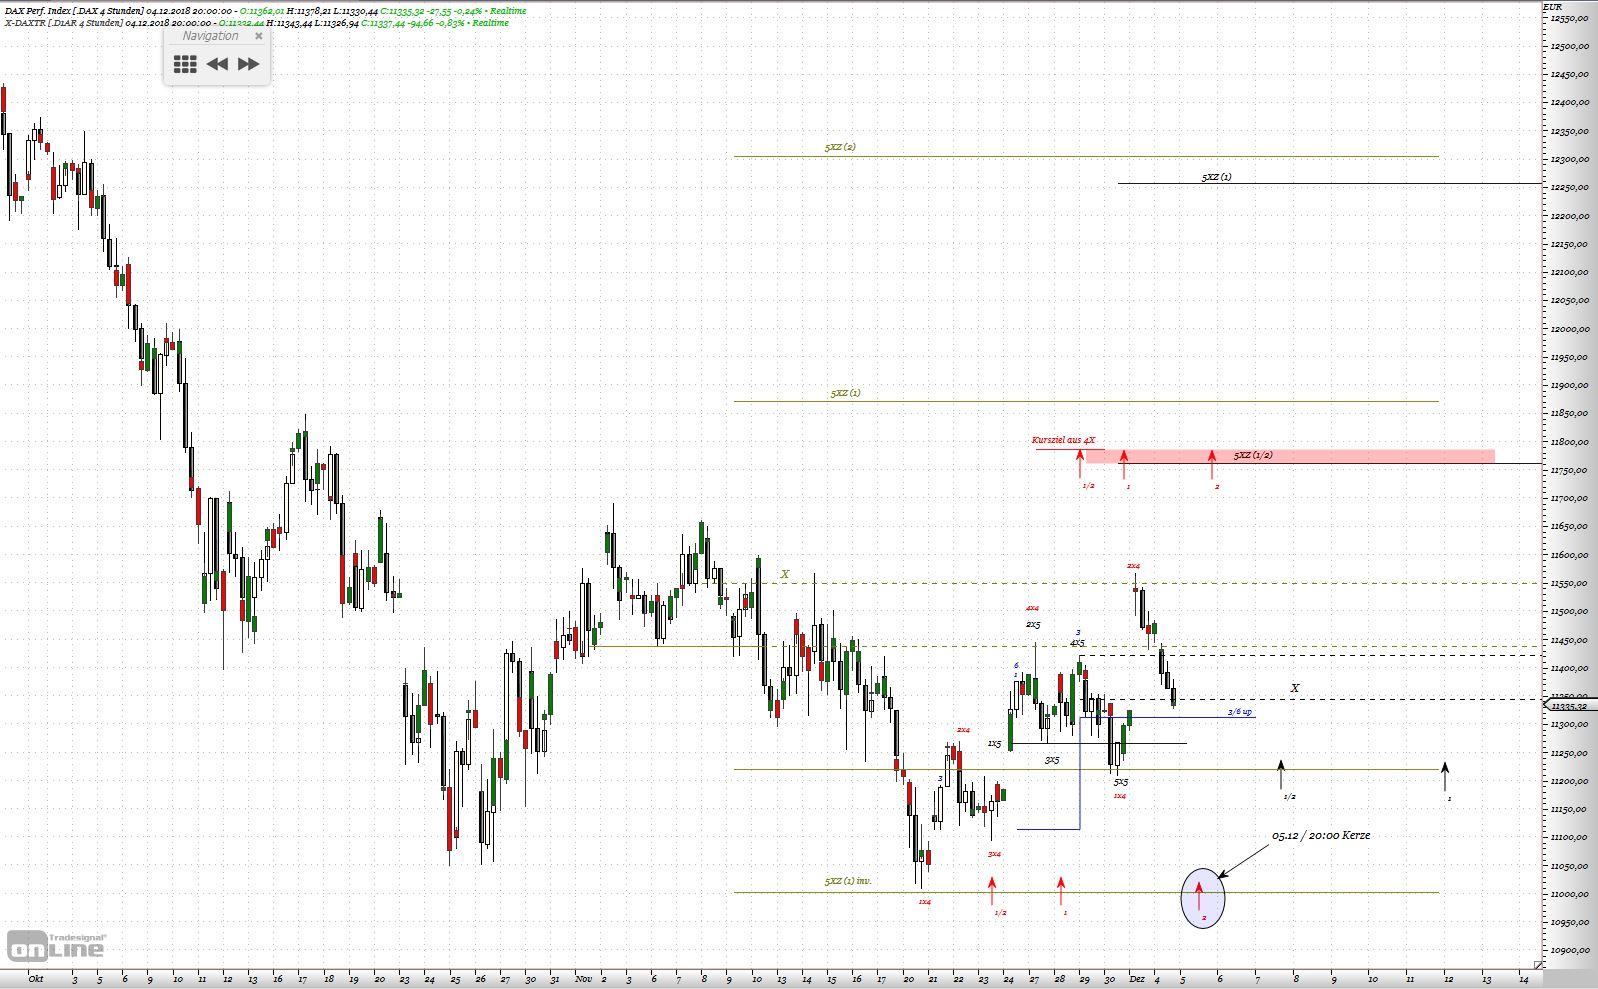1598x989 pixels.
Task: Click the closing value C:11335,32 in DAX legend
Action: [x=403, y=11]
